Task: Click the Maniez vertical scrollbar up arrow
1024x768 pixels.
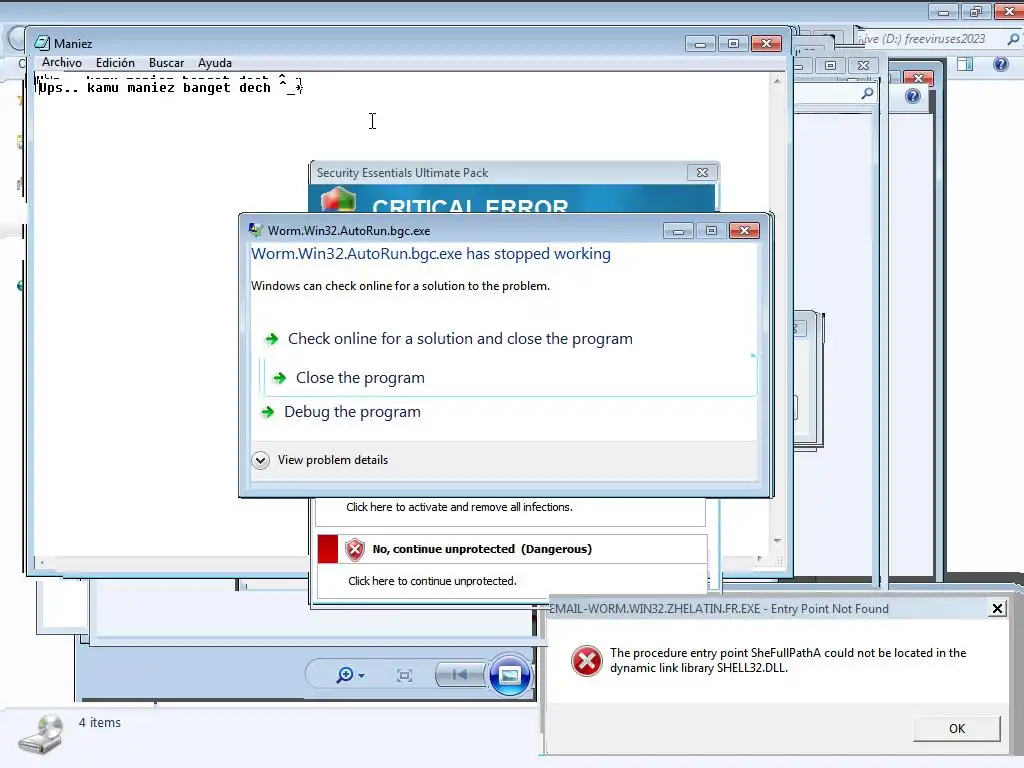Action: (777, 81)
